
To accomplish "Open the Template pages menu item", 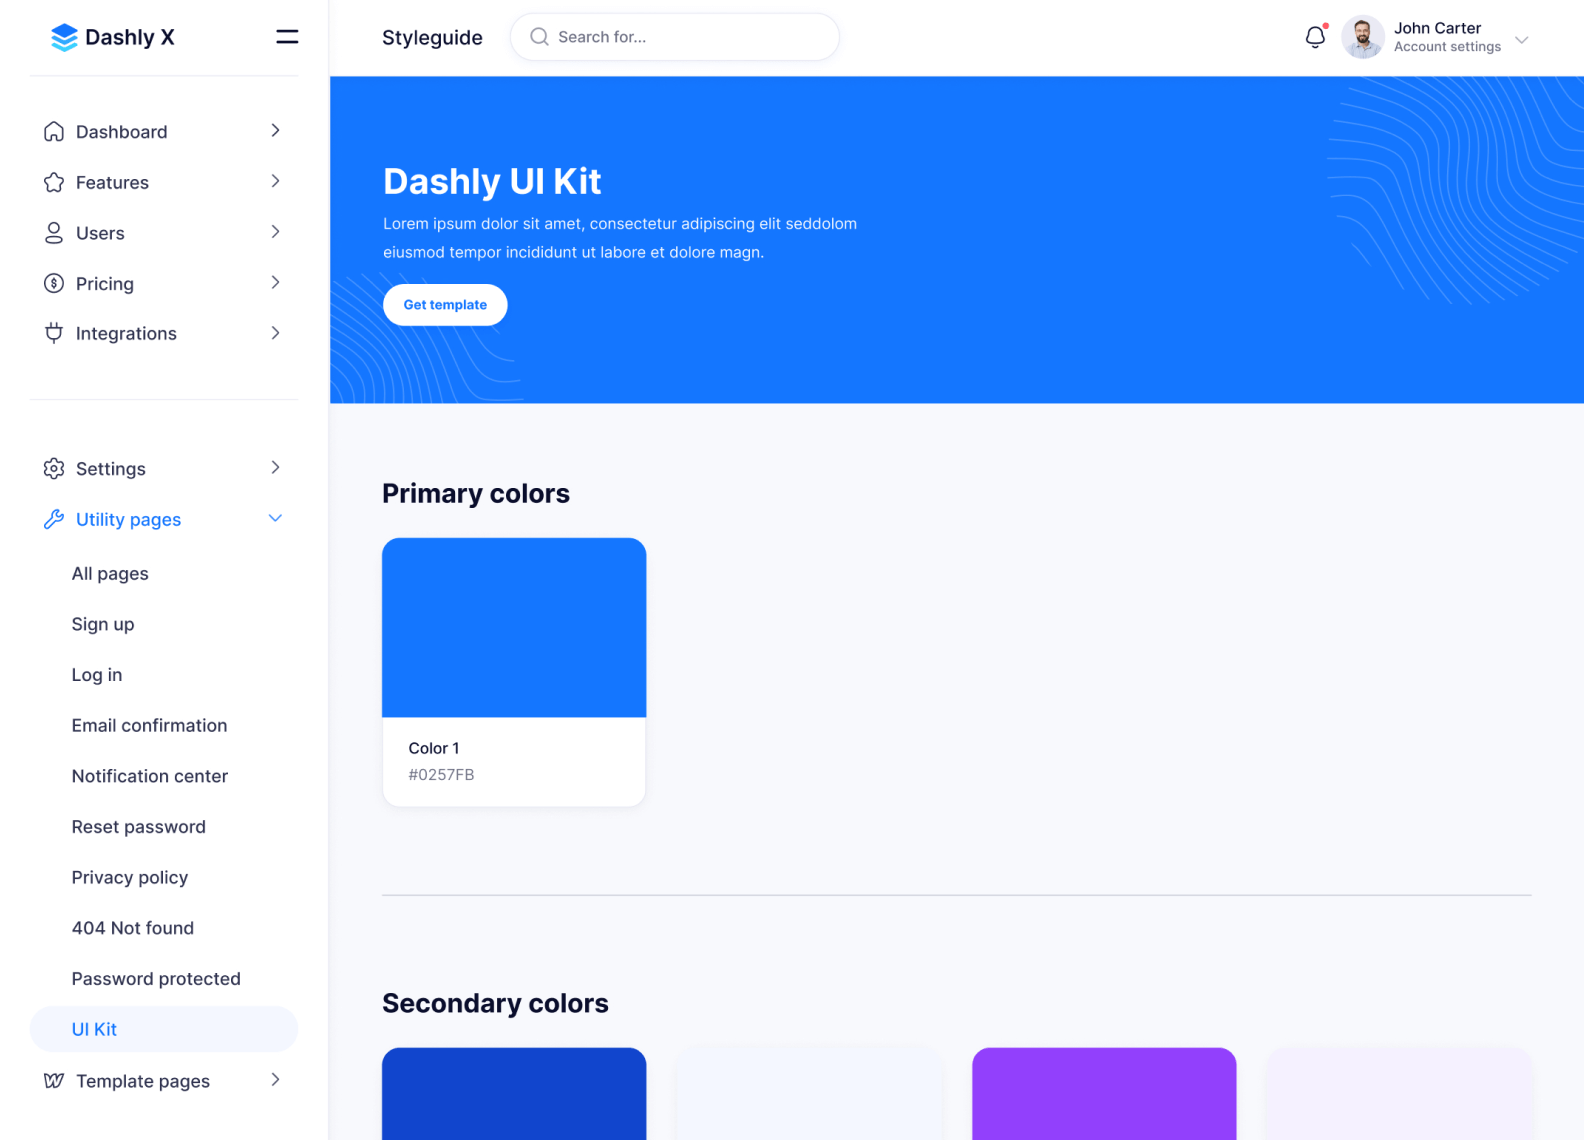I will point(164,1080).
